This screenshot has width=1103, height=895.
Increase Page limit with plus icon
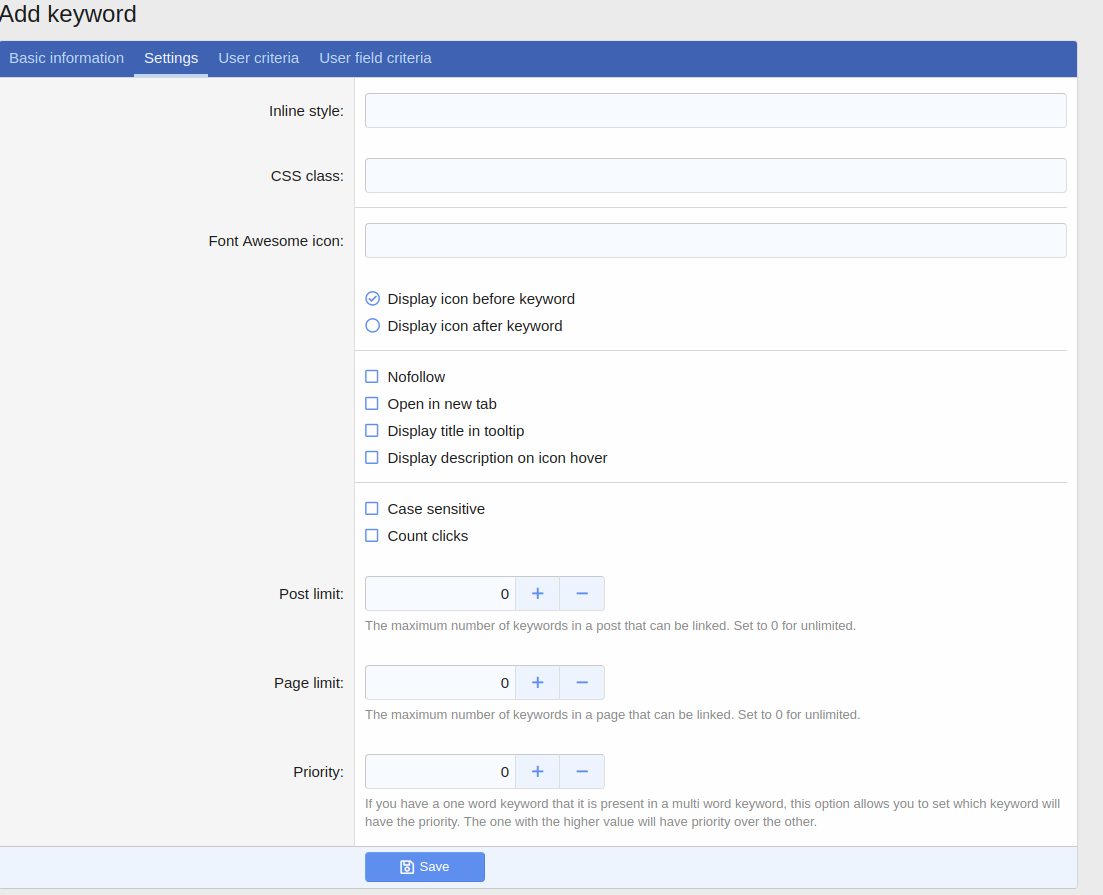[537, 682]
